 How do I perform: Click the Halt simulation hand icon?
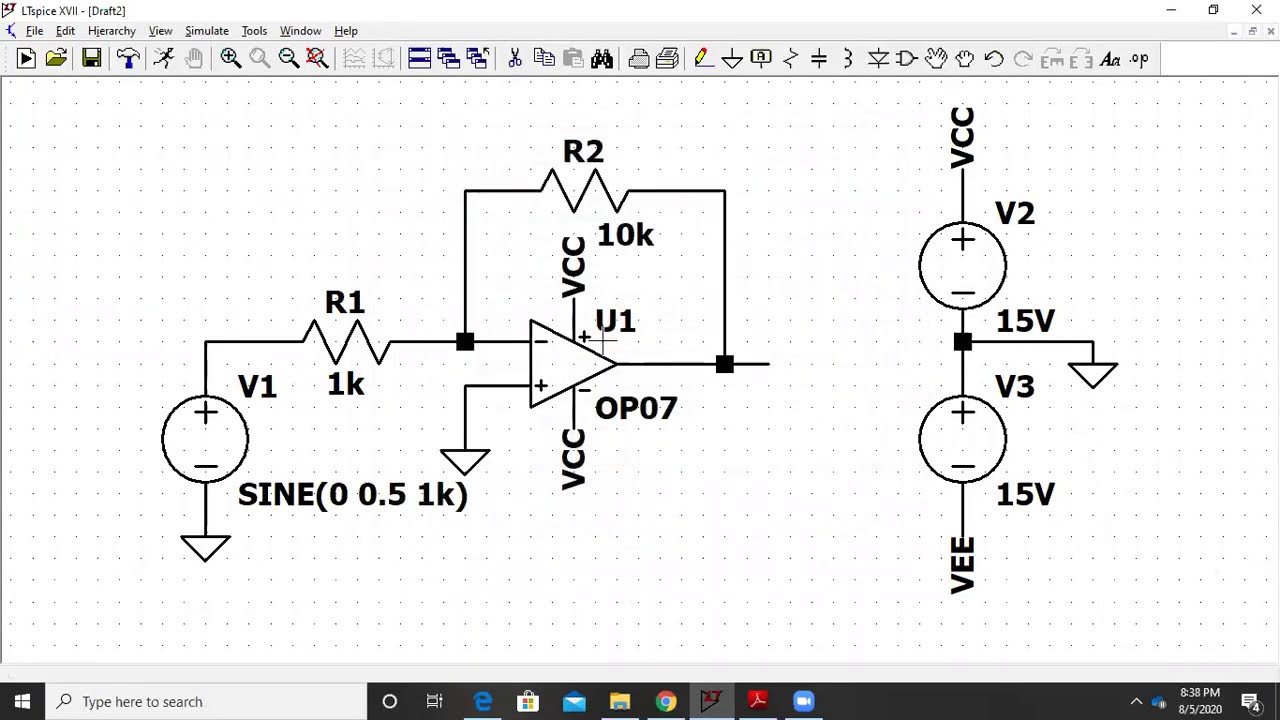coord(193,59)
